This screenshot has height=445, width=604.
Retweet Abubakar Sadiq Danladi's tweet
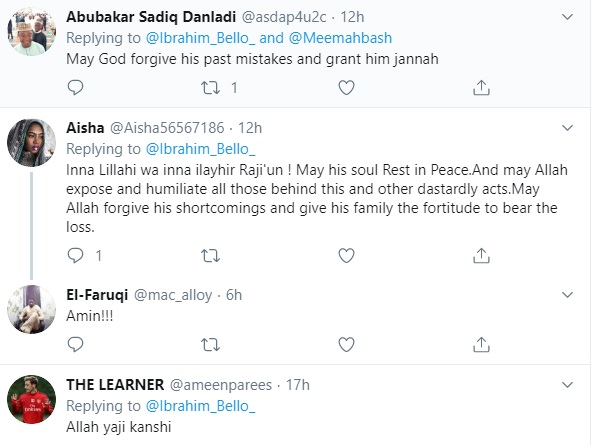pyautogui.click(x=211, y=88)
